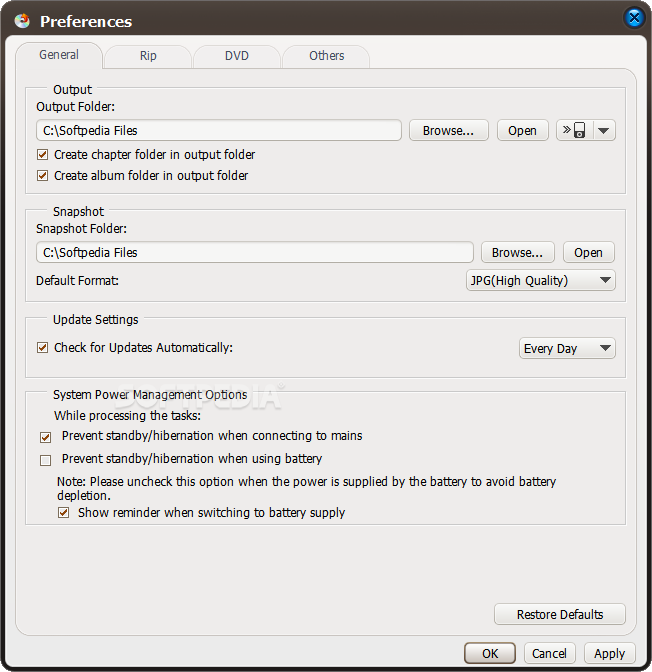Toggle Prevent standby when connecting to mains

coord(45,437)
